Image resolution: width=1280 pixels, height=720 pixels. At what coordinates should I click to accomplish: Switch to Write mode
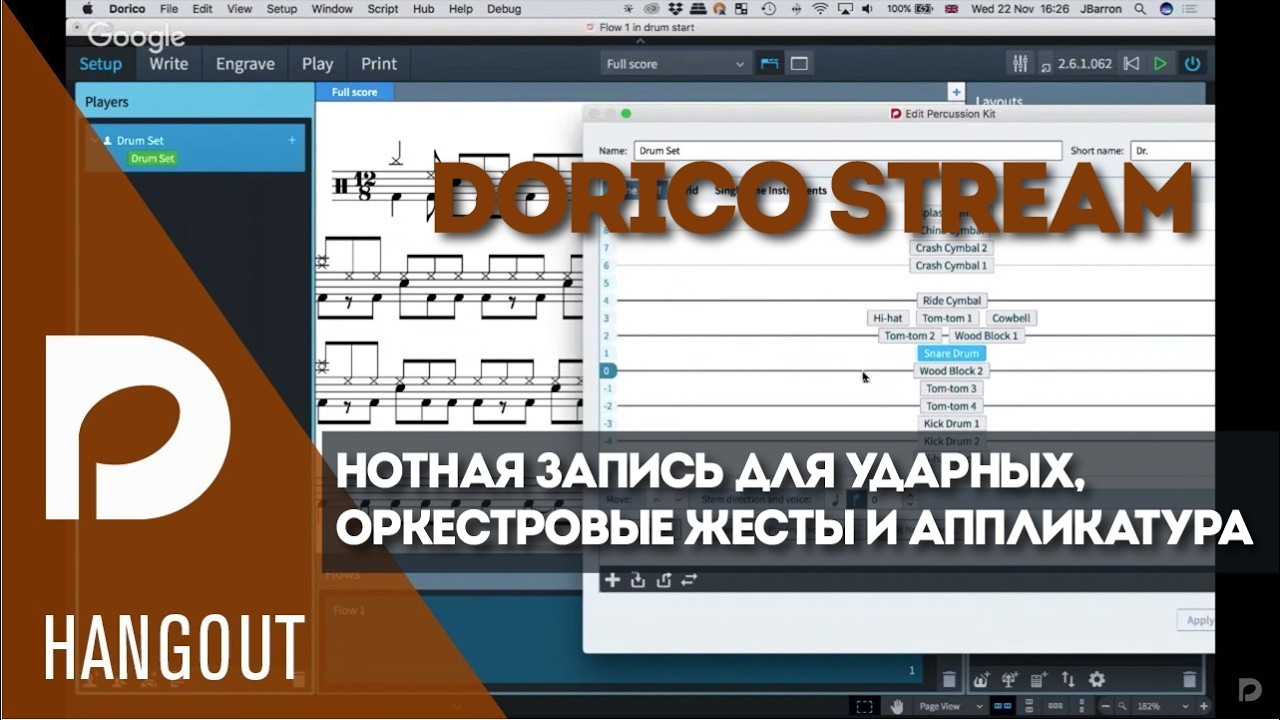(168, 63)
